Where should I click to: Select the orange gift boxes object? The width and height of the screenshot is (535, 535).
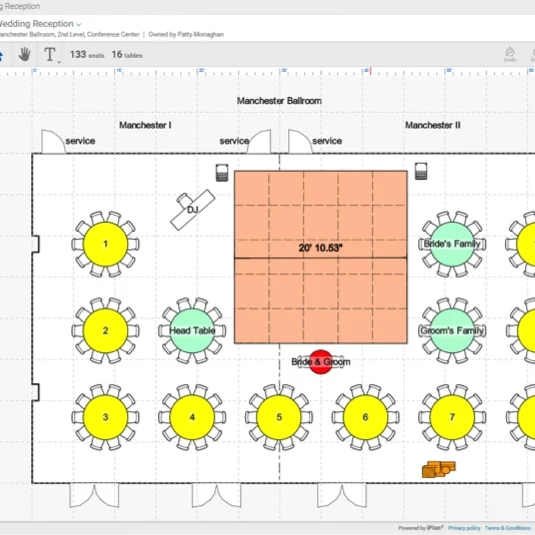[439, 469]
